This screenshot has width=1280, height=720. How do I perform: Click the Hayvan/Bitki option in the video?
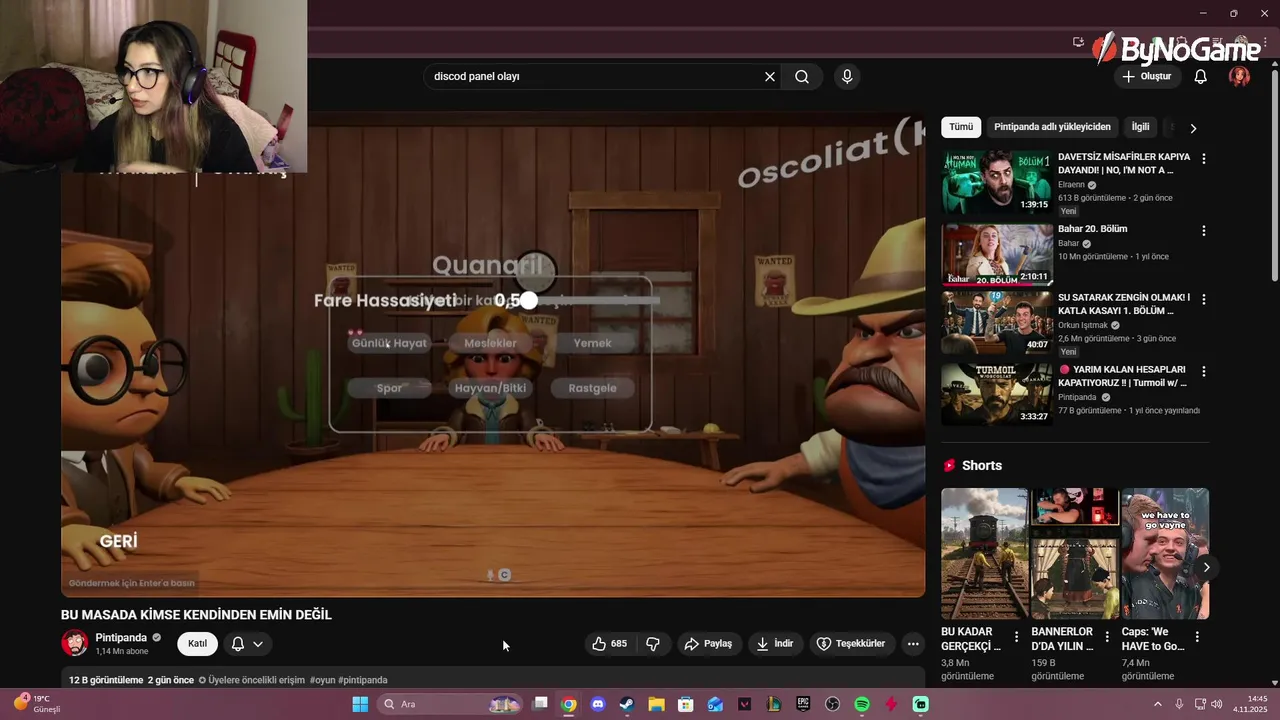(490, 388)
